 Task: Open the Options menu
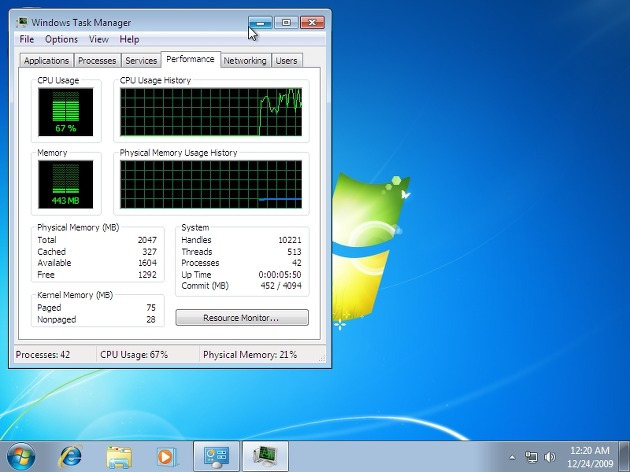61,39
